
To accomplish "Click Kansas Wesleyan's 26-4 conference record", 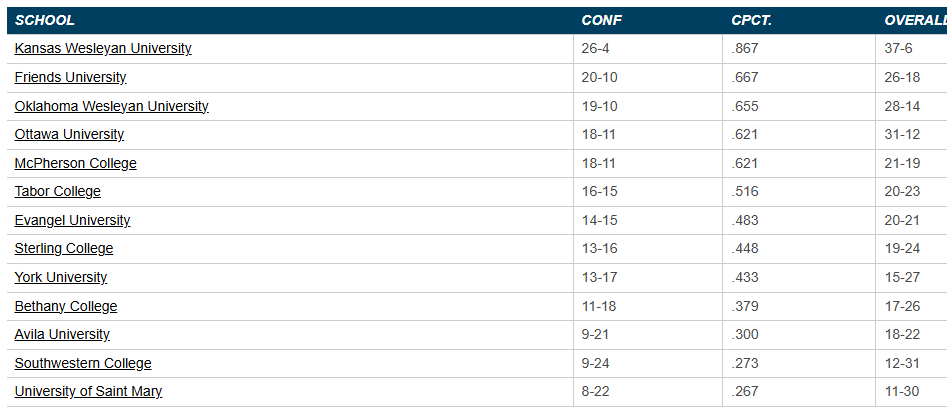I will pos(594,48).
